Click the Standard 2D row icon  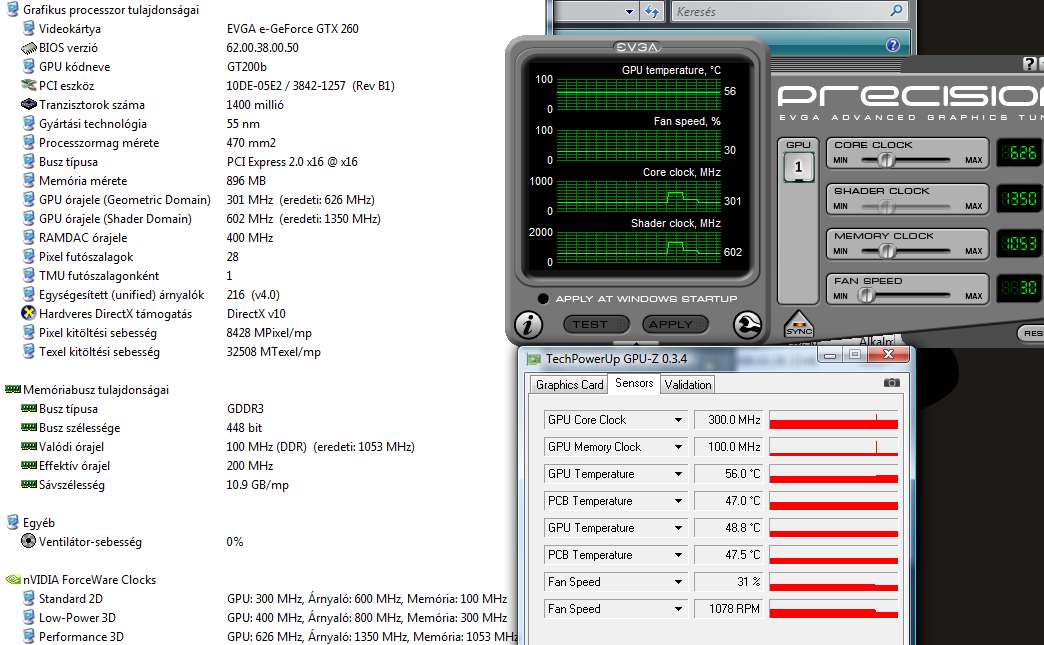pyautogui.click(x=29, y=598)
